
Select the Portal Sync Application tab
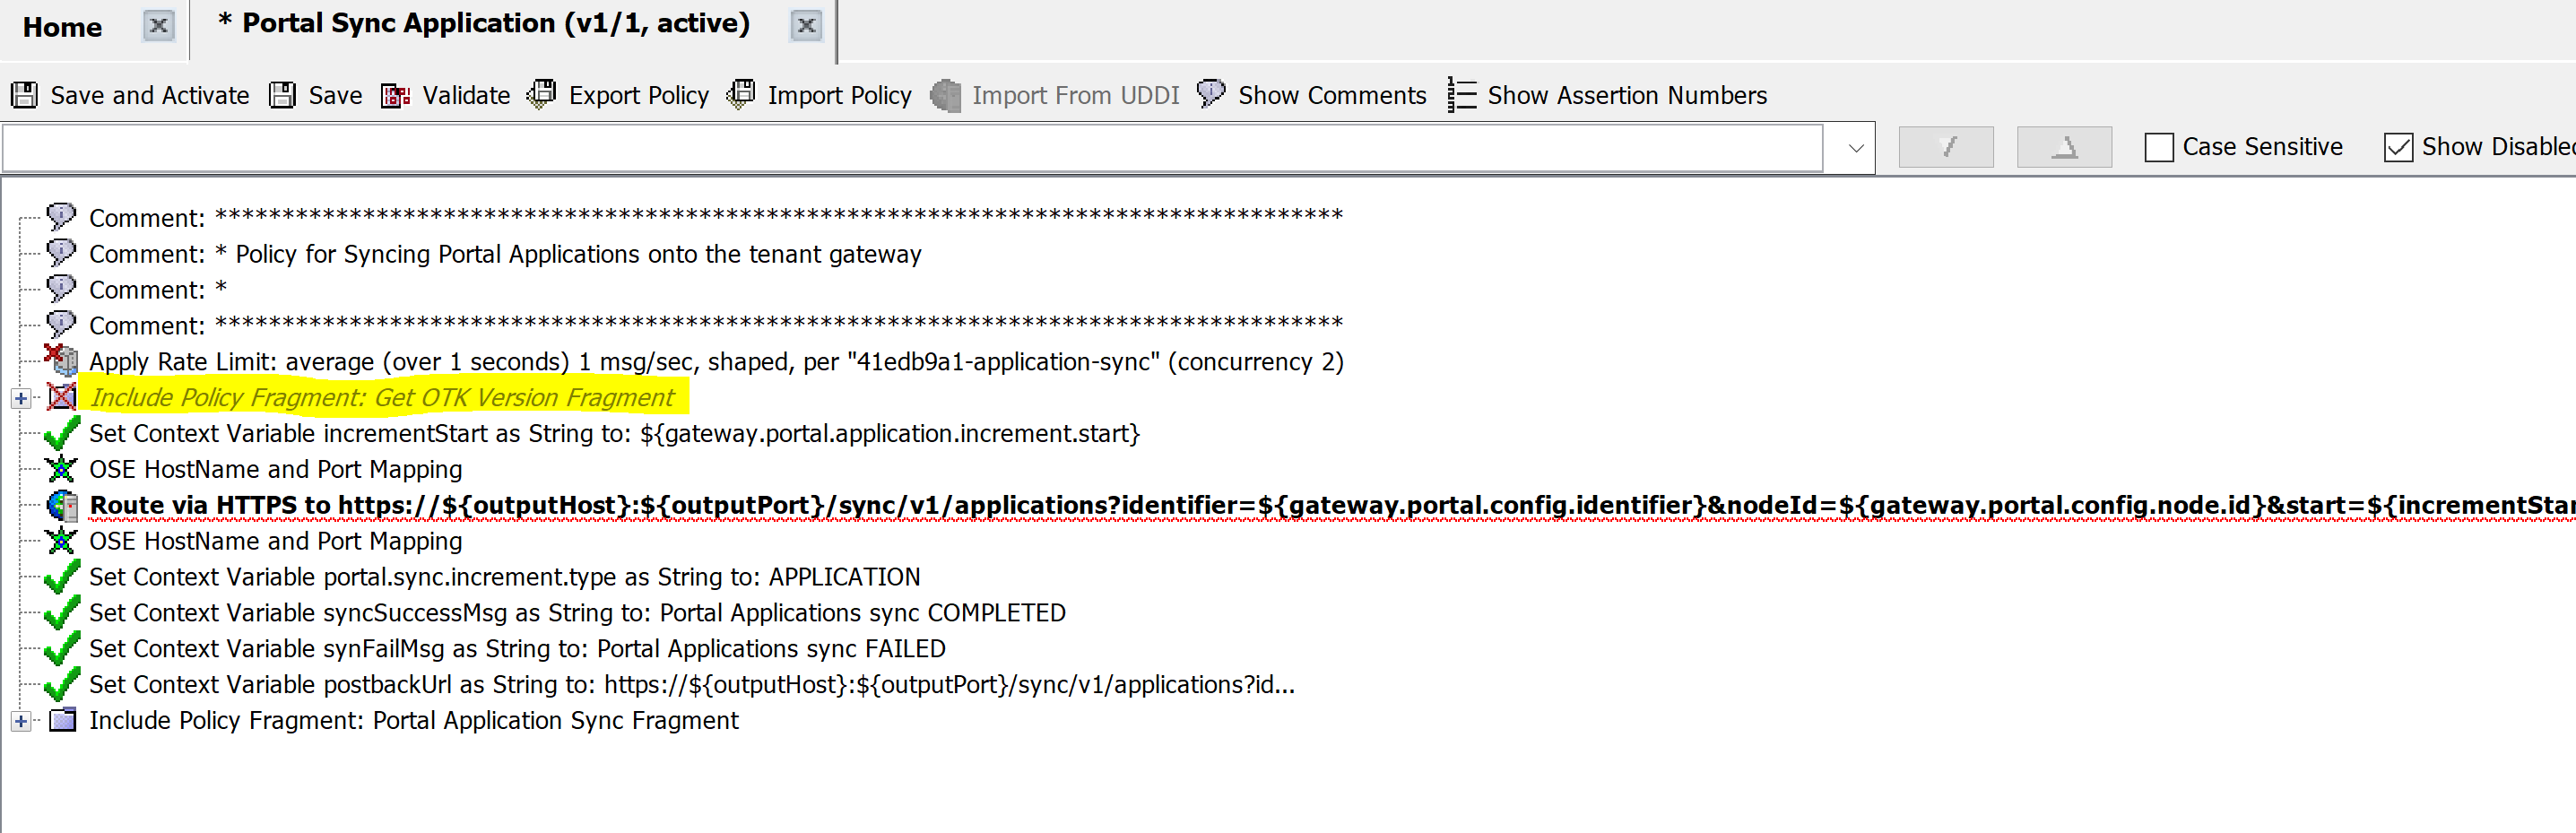click(484, 24)
